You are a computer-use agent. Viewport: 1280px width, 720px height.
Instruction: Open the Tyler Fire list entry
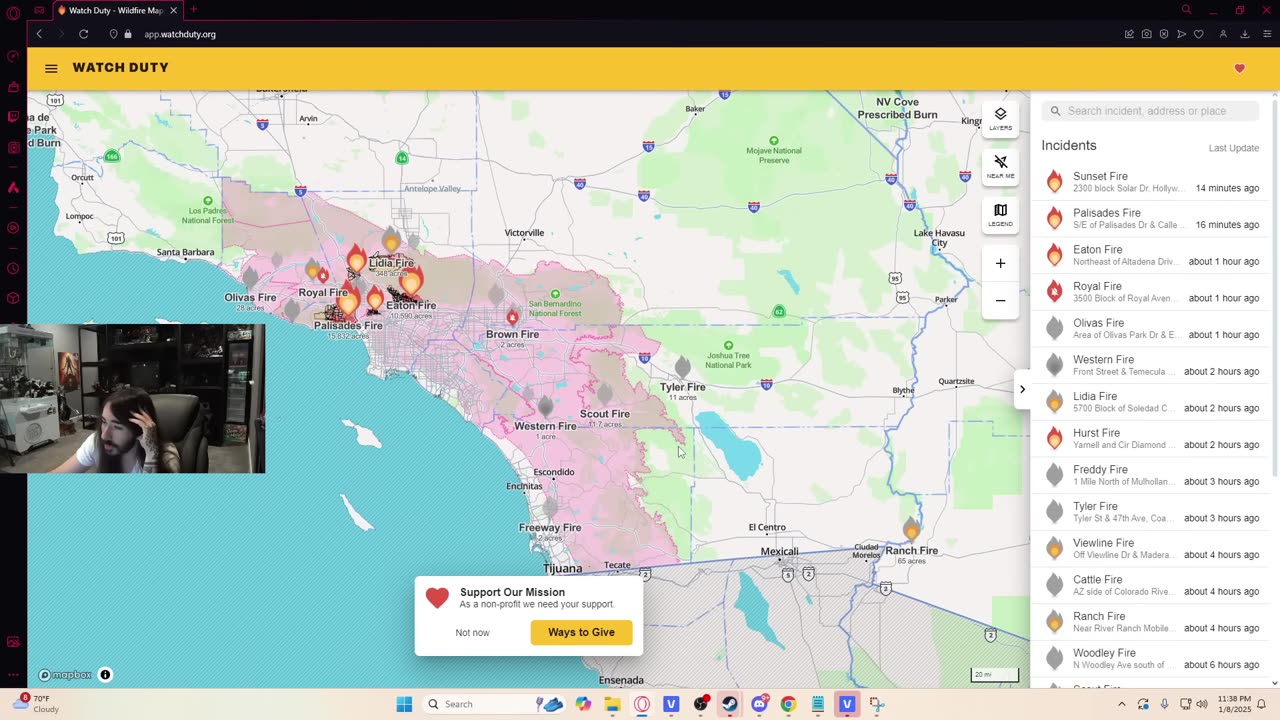coord(1150,512)
